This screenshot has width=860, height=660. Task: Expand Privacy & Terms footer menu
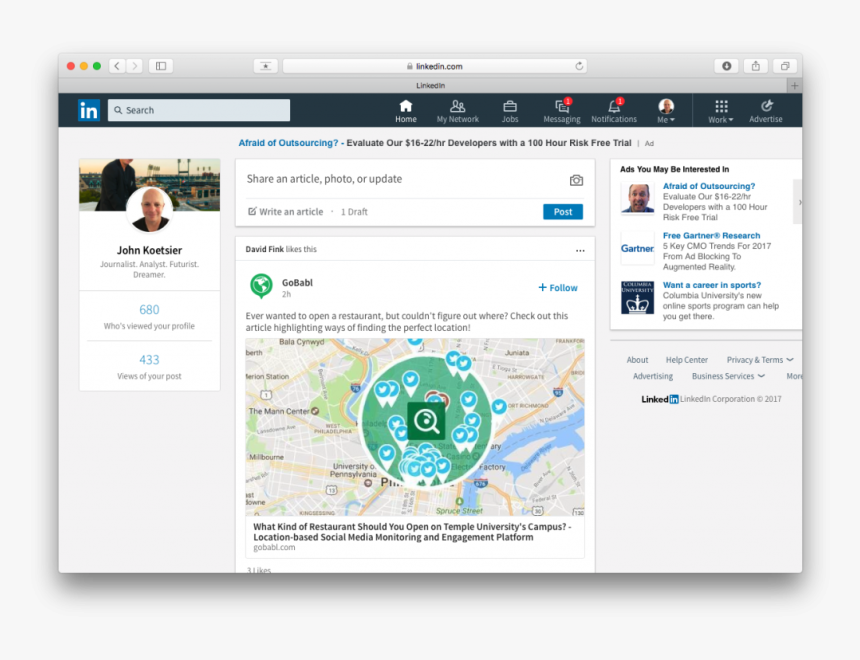point(760,360)
